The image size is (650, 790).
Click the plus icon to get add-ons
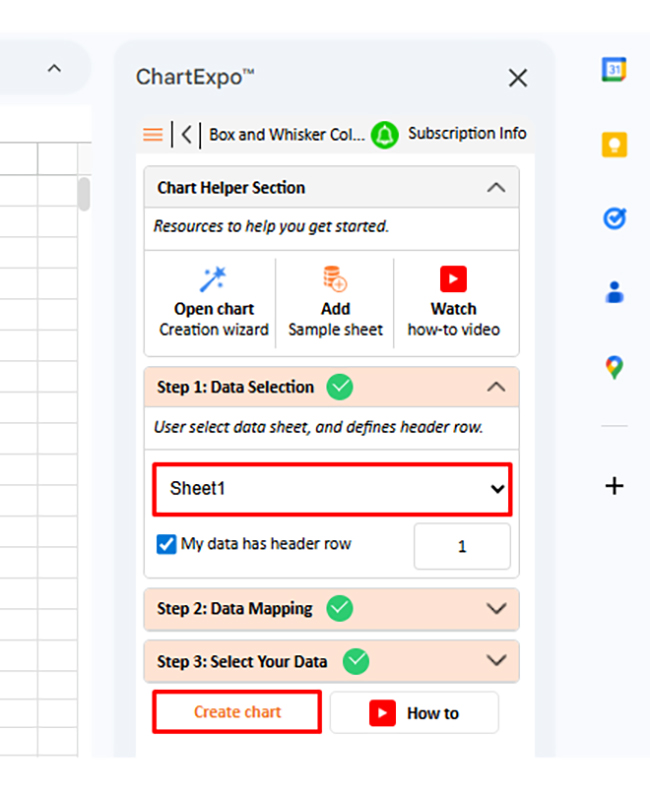tap(614, 486)
